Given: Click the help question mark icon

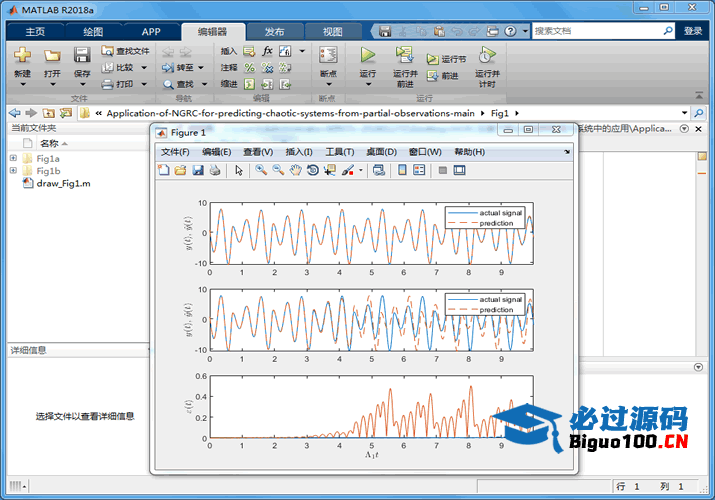Looking at the screenshot, I should tap(510, 31).
